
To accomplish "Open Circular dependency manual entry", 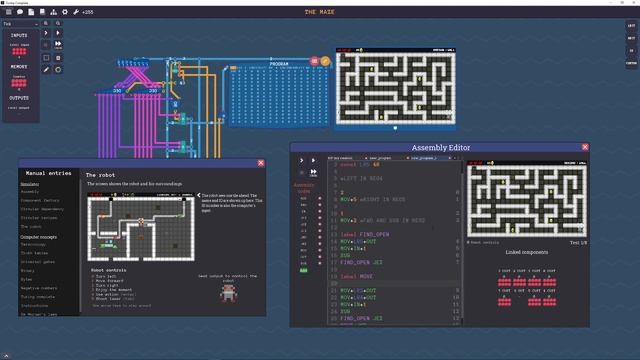I will click(42, 209).
